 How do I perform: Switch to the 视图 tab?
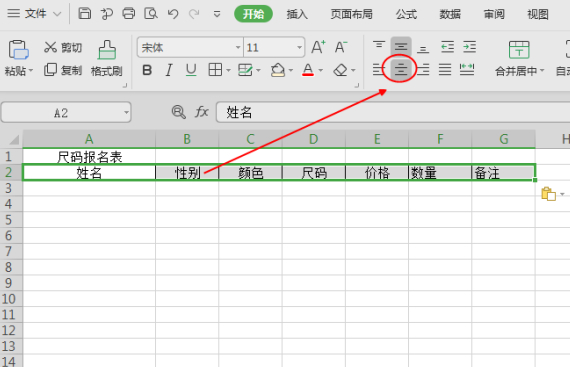[x=538, y=14]
